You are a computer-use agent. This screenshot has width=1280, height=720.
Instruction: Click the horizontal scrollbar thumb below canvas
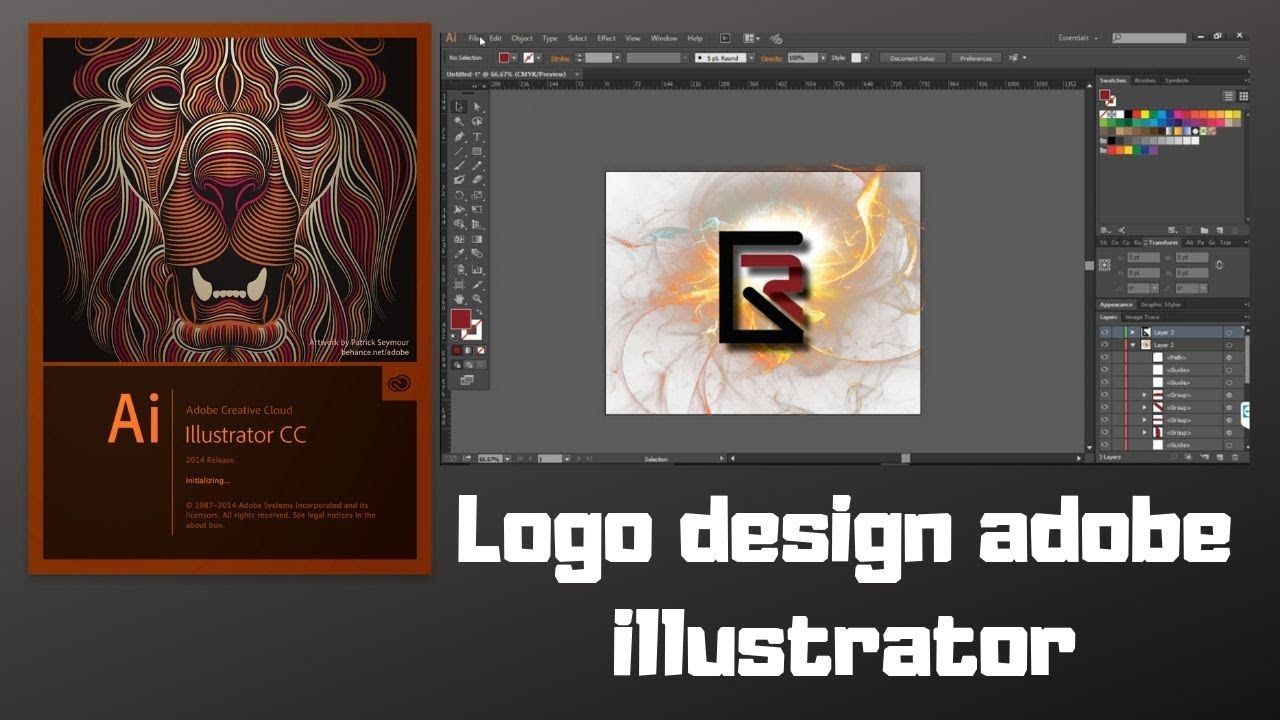tap(906, 458)
